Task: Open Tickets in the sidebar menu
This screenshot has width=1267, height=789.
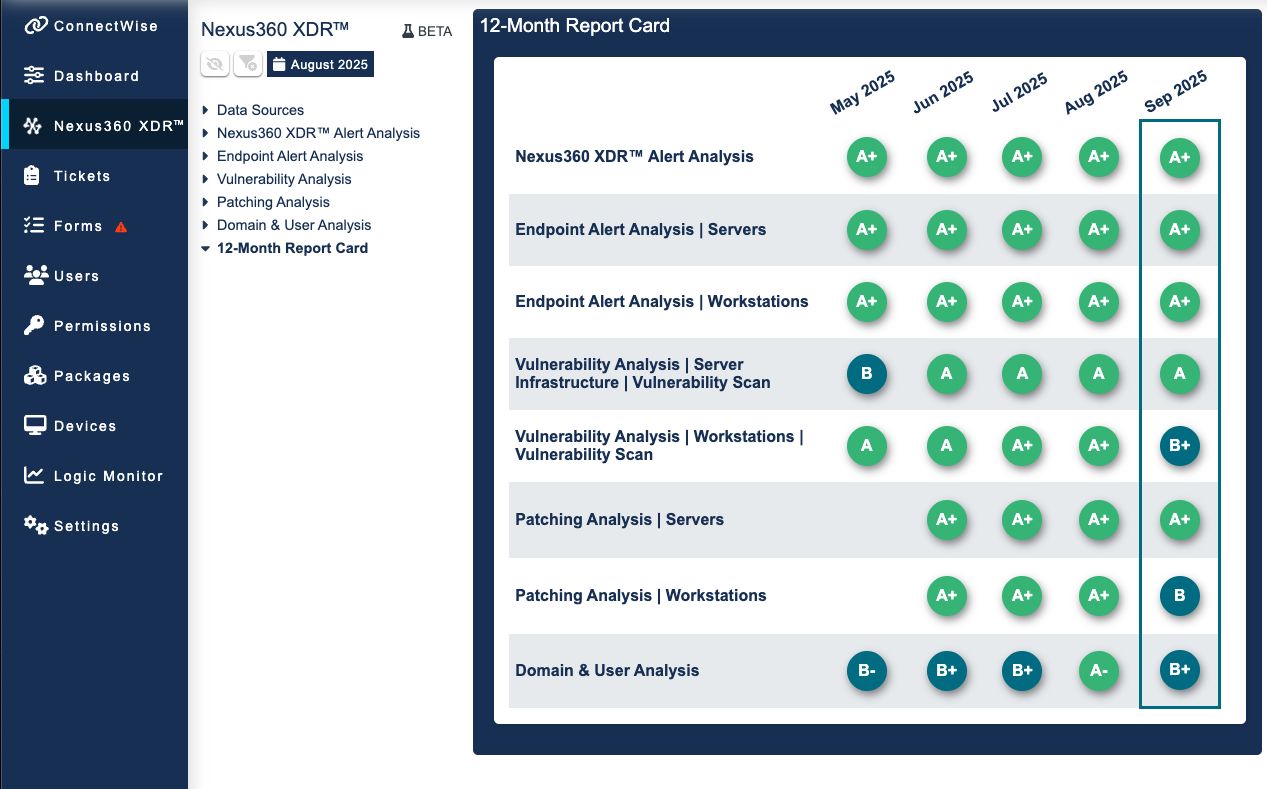Action: (94, 175)
